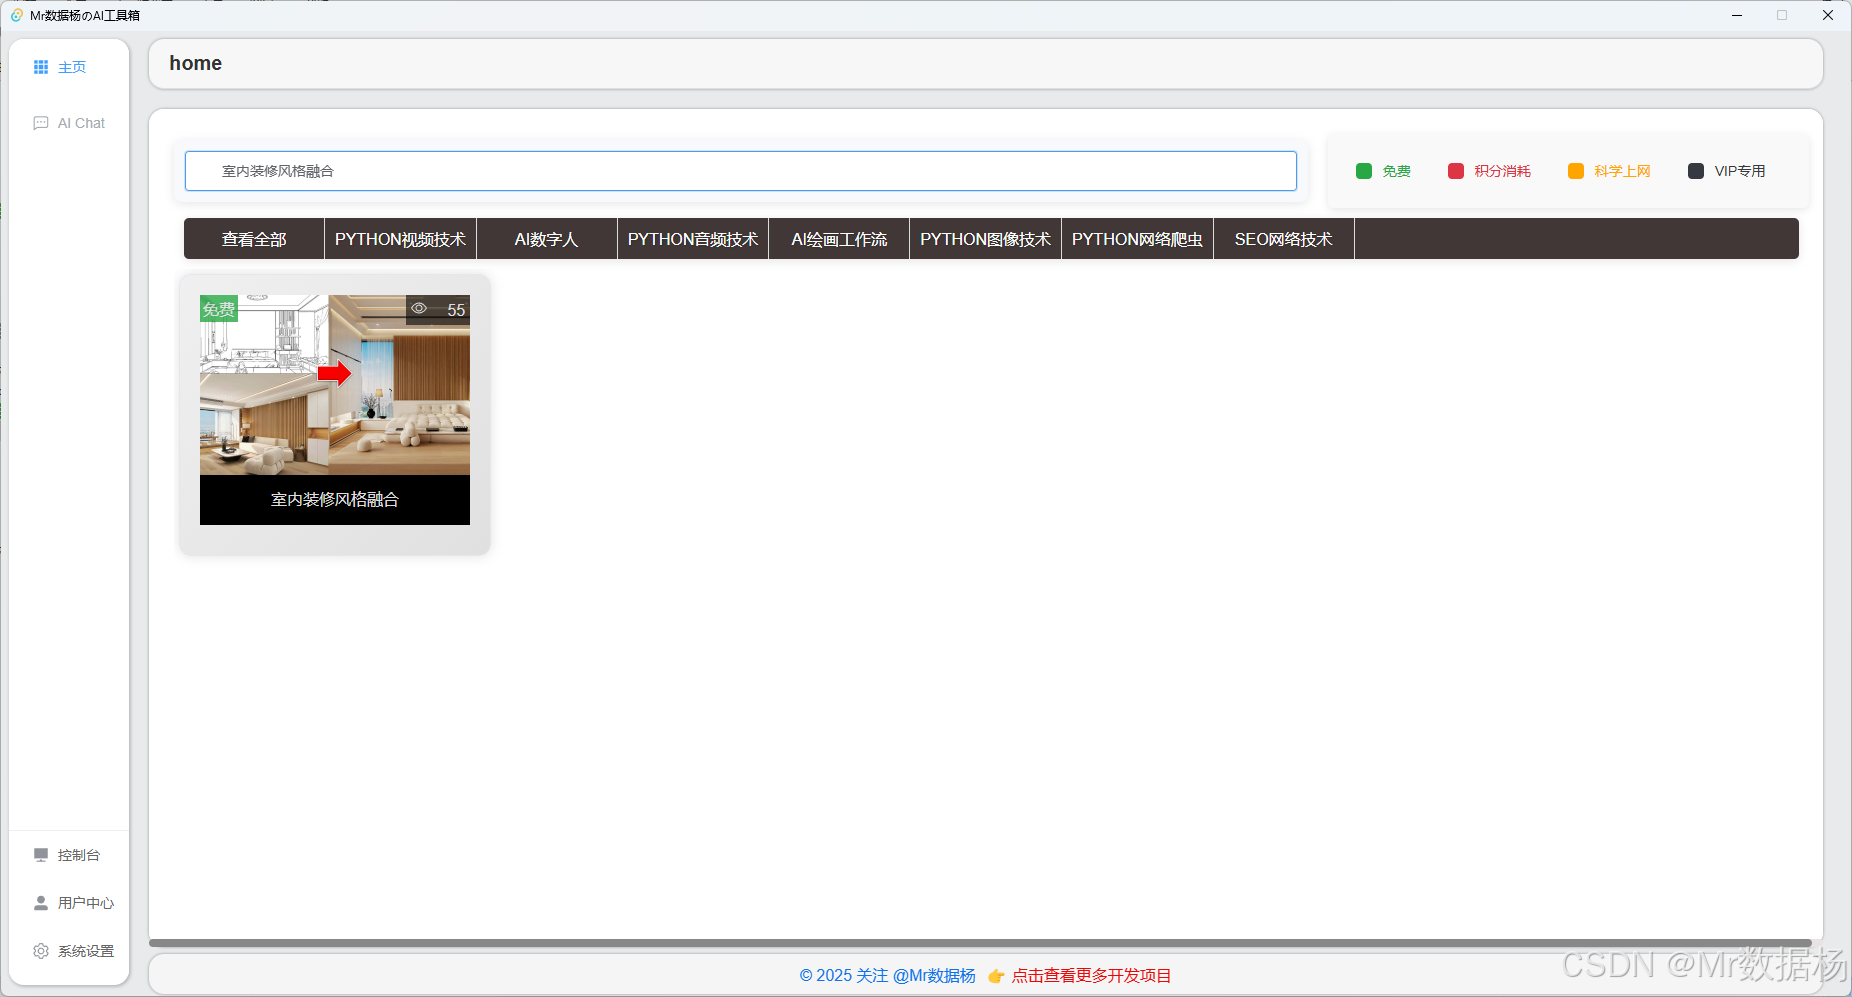Click the app logo in title bar
Viewport: 1852px width, 997px height.
pos(16,15)
